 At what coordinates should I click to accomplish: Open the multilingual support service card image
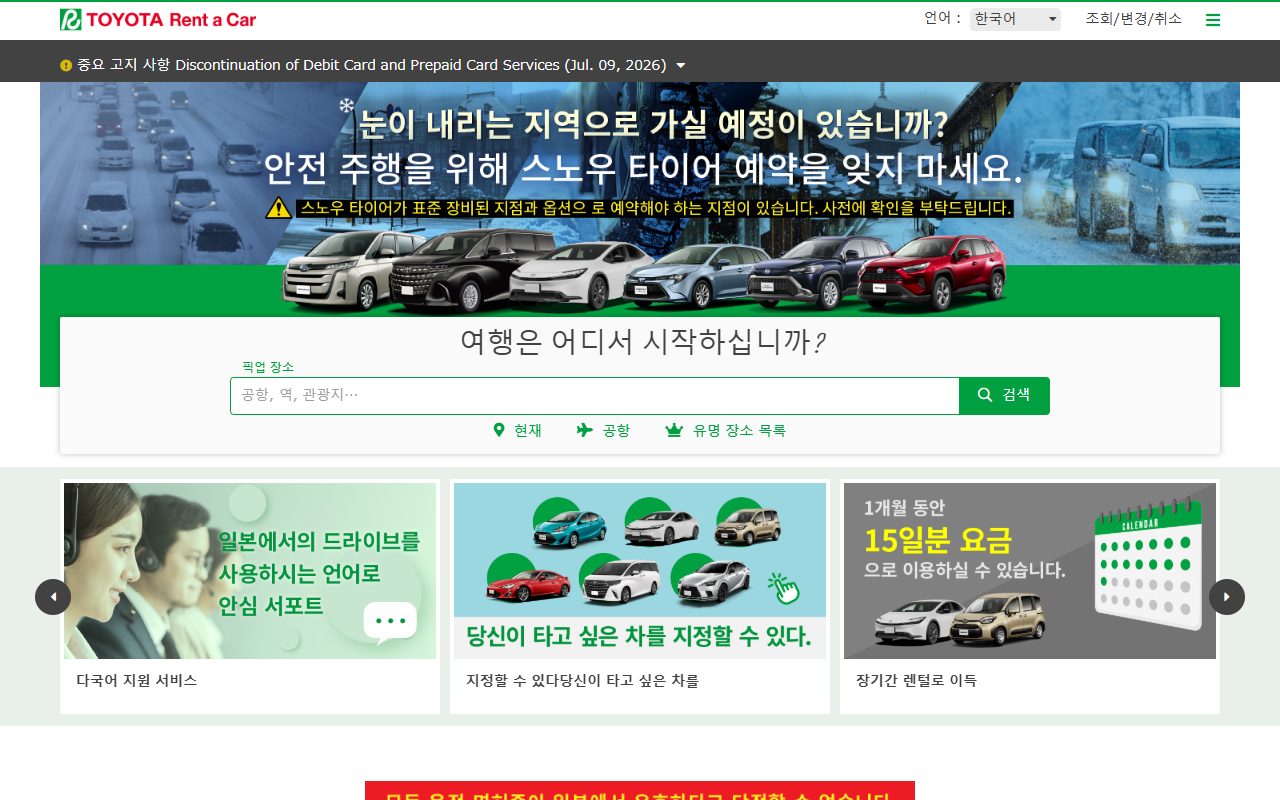(x=250, y=571)
